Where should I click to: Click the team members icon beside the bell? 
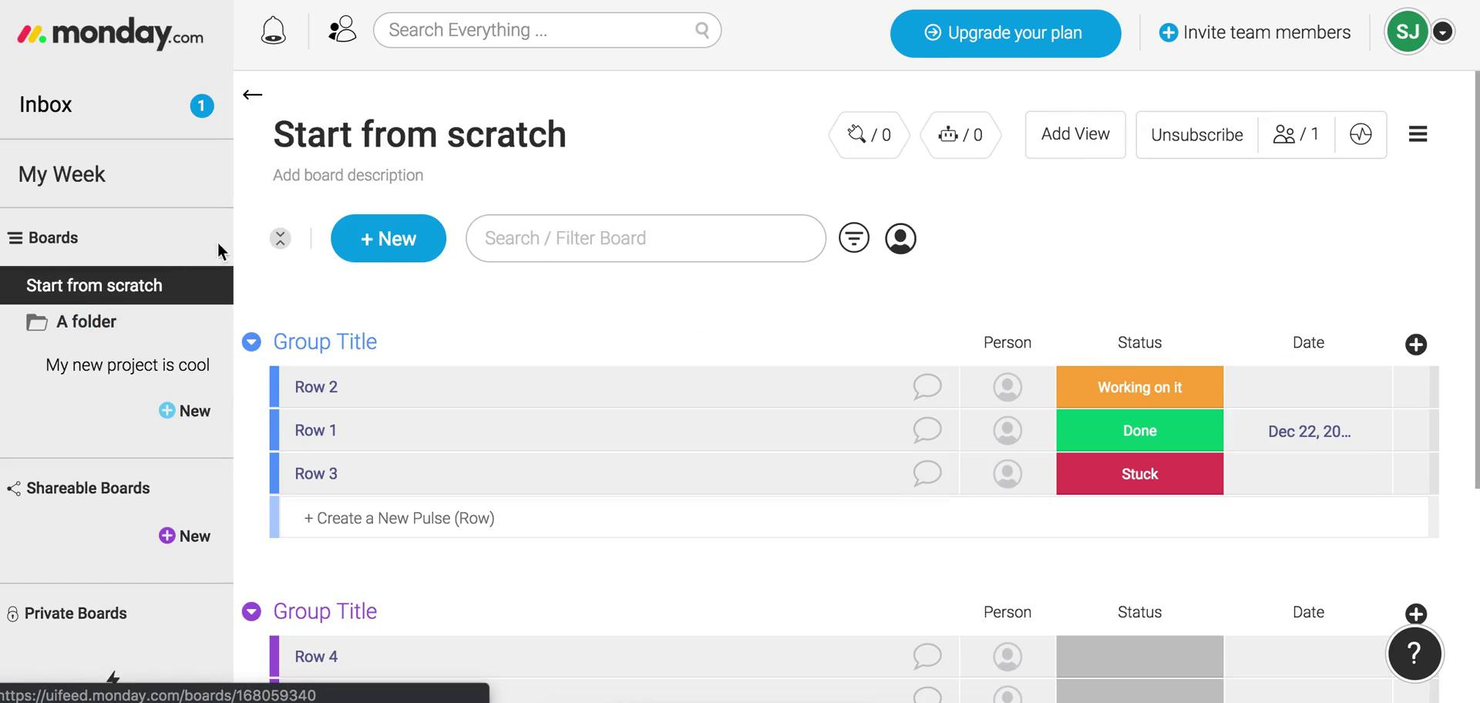coord(342,29)
